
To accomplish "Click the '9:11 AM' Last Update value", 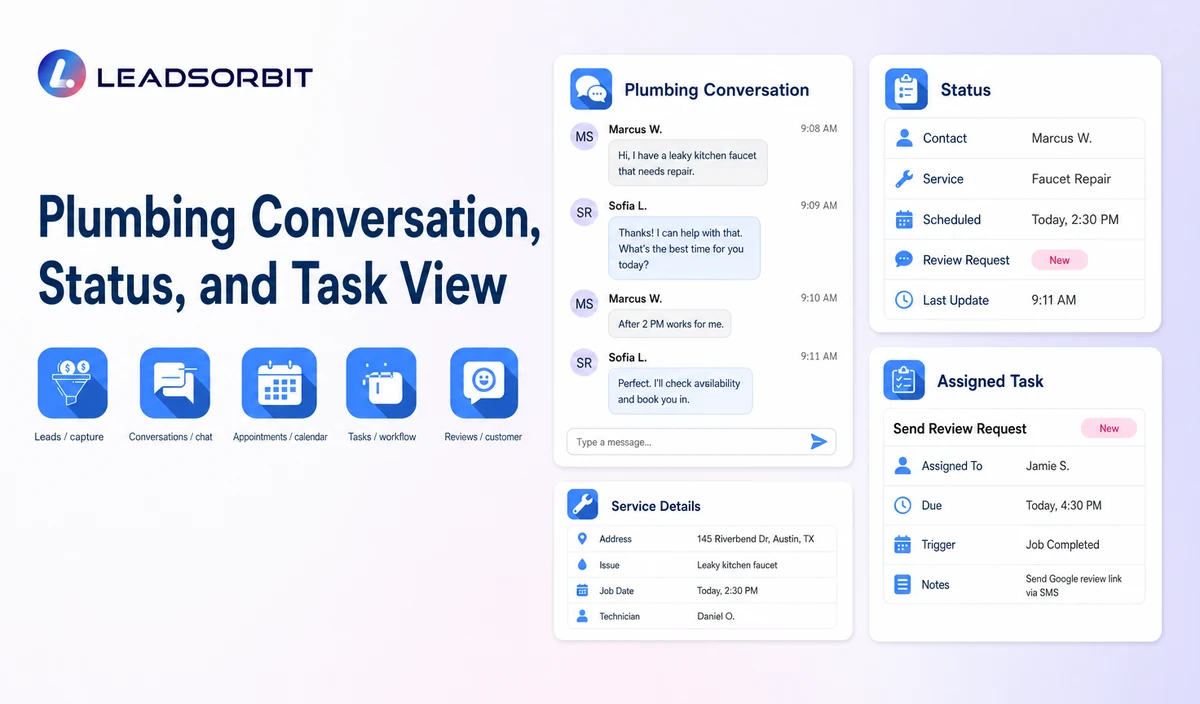I will click(1054, 299).
